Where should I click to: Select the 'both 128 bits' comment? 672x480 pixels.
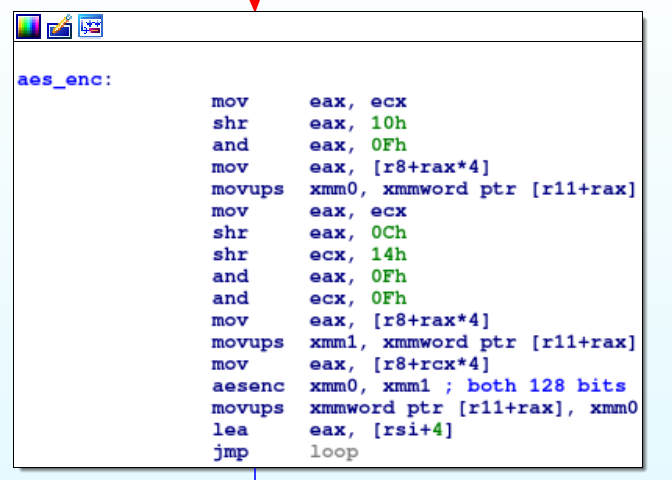click(546, 386)
